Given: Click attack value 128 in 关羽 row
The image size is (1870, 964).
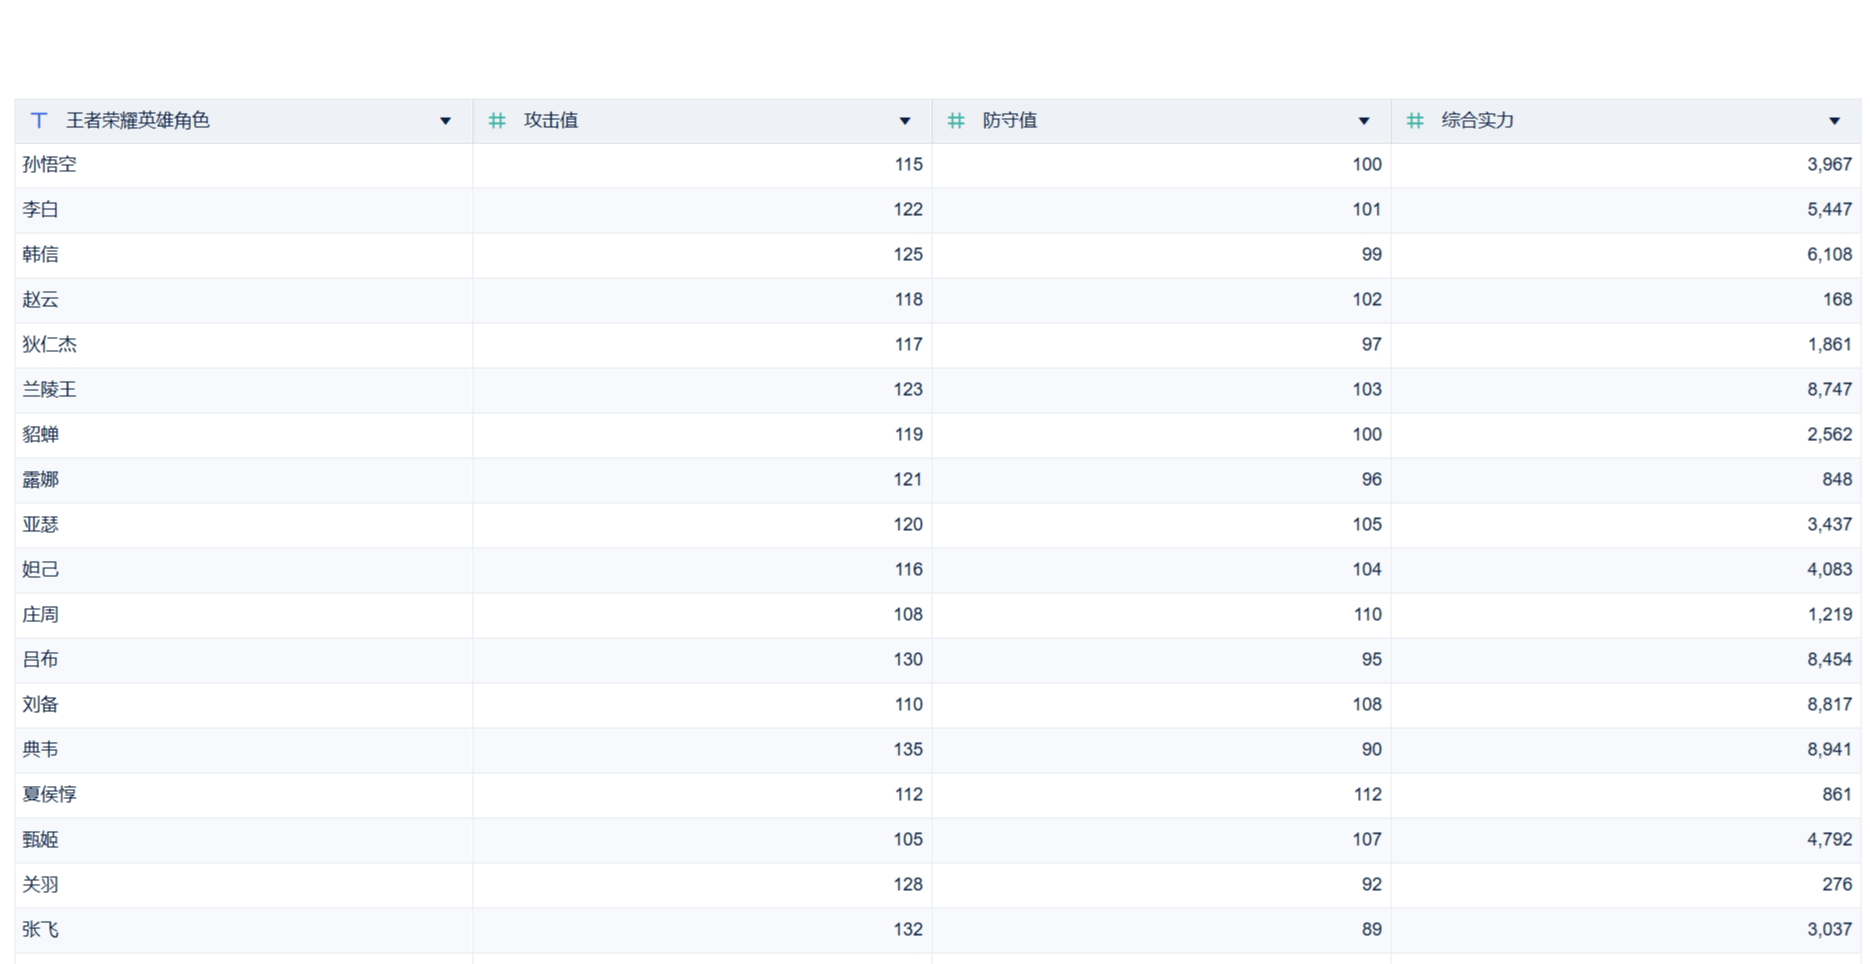Looking at the screenshot, I should click(908, 885).
